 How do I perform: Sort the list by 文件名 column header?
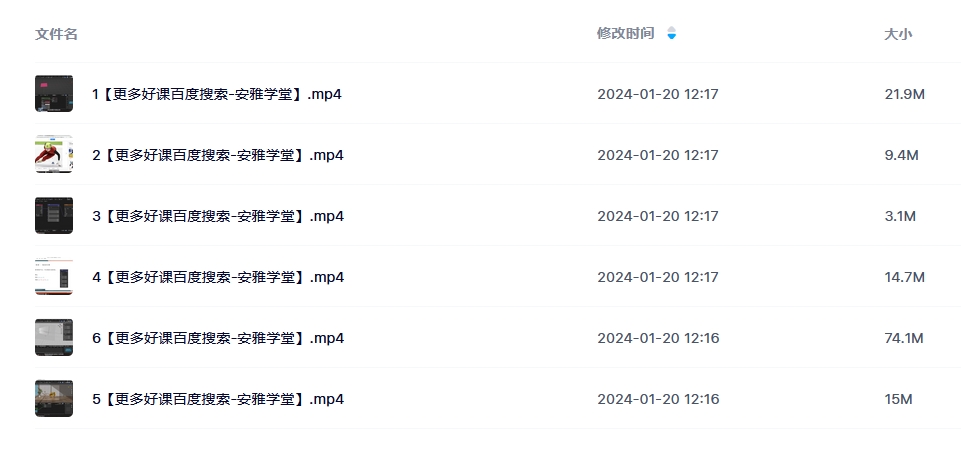[x=56, y=34]
